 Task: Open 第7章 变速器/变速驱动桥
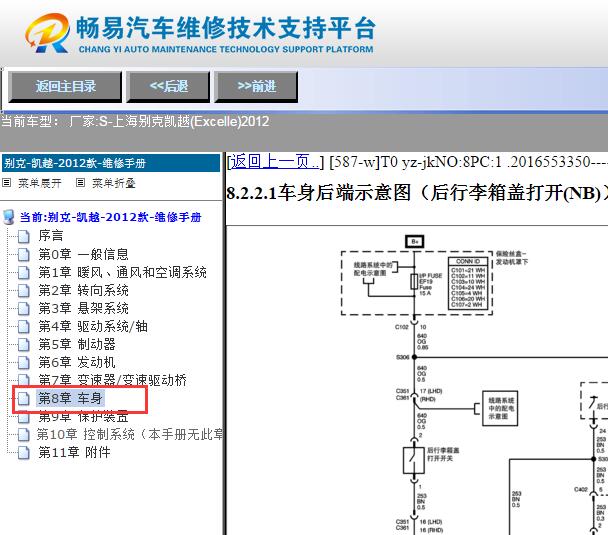point(112,380)
